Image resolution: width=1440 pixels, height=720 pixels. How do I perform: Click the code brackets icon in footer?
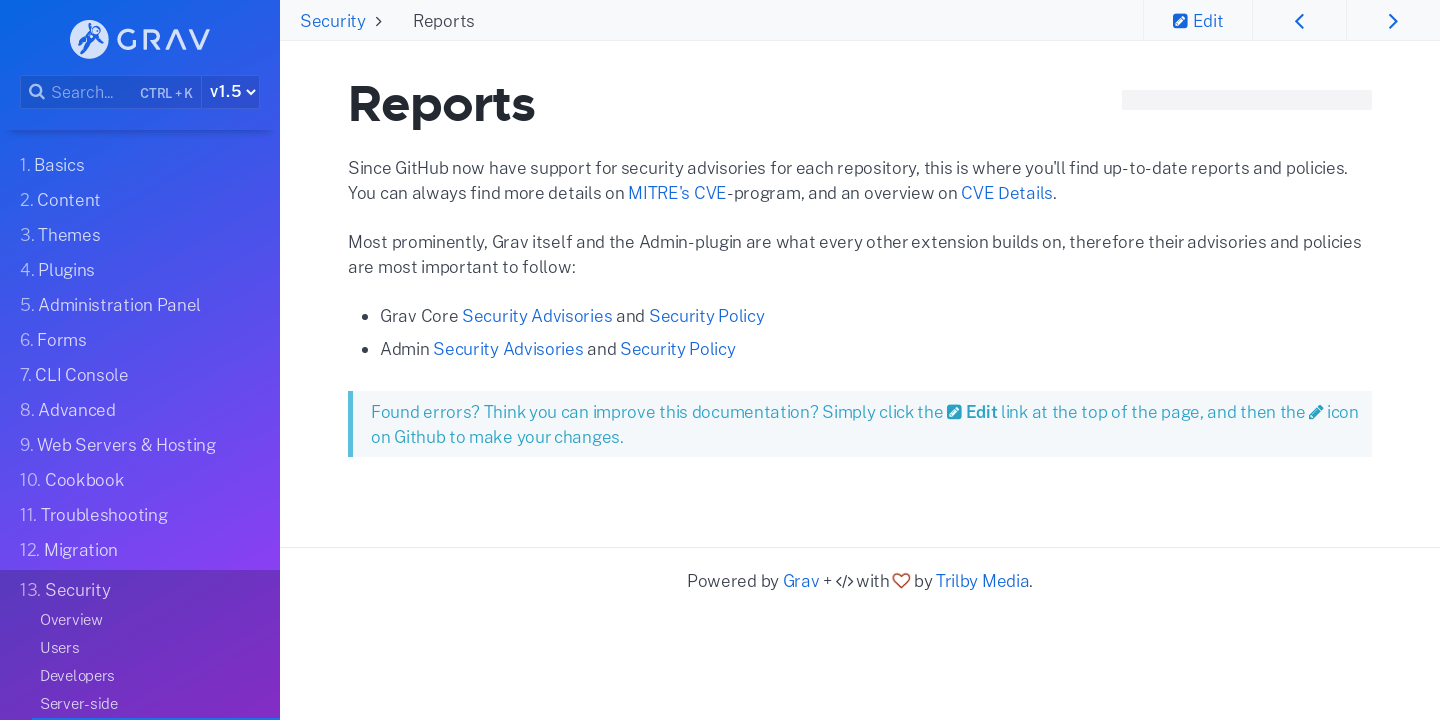pyautogui.click(x=843, y=580)
